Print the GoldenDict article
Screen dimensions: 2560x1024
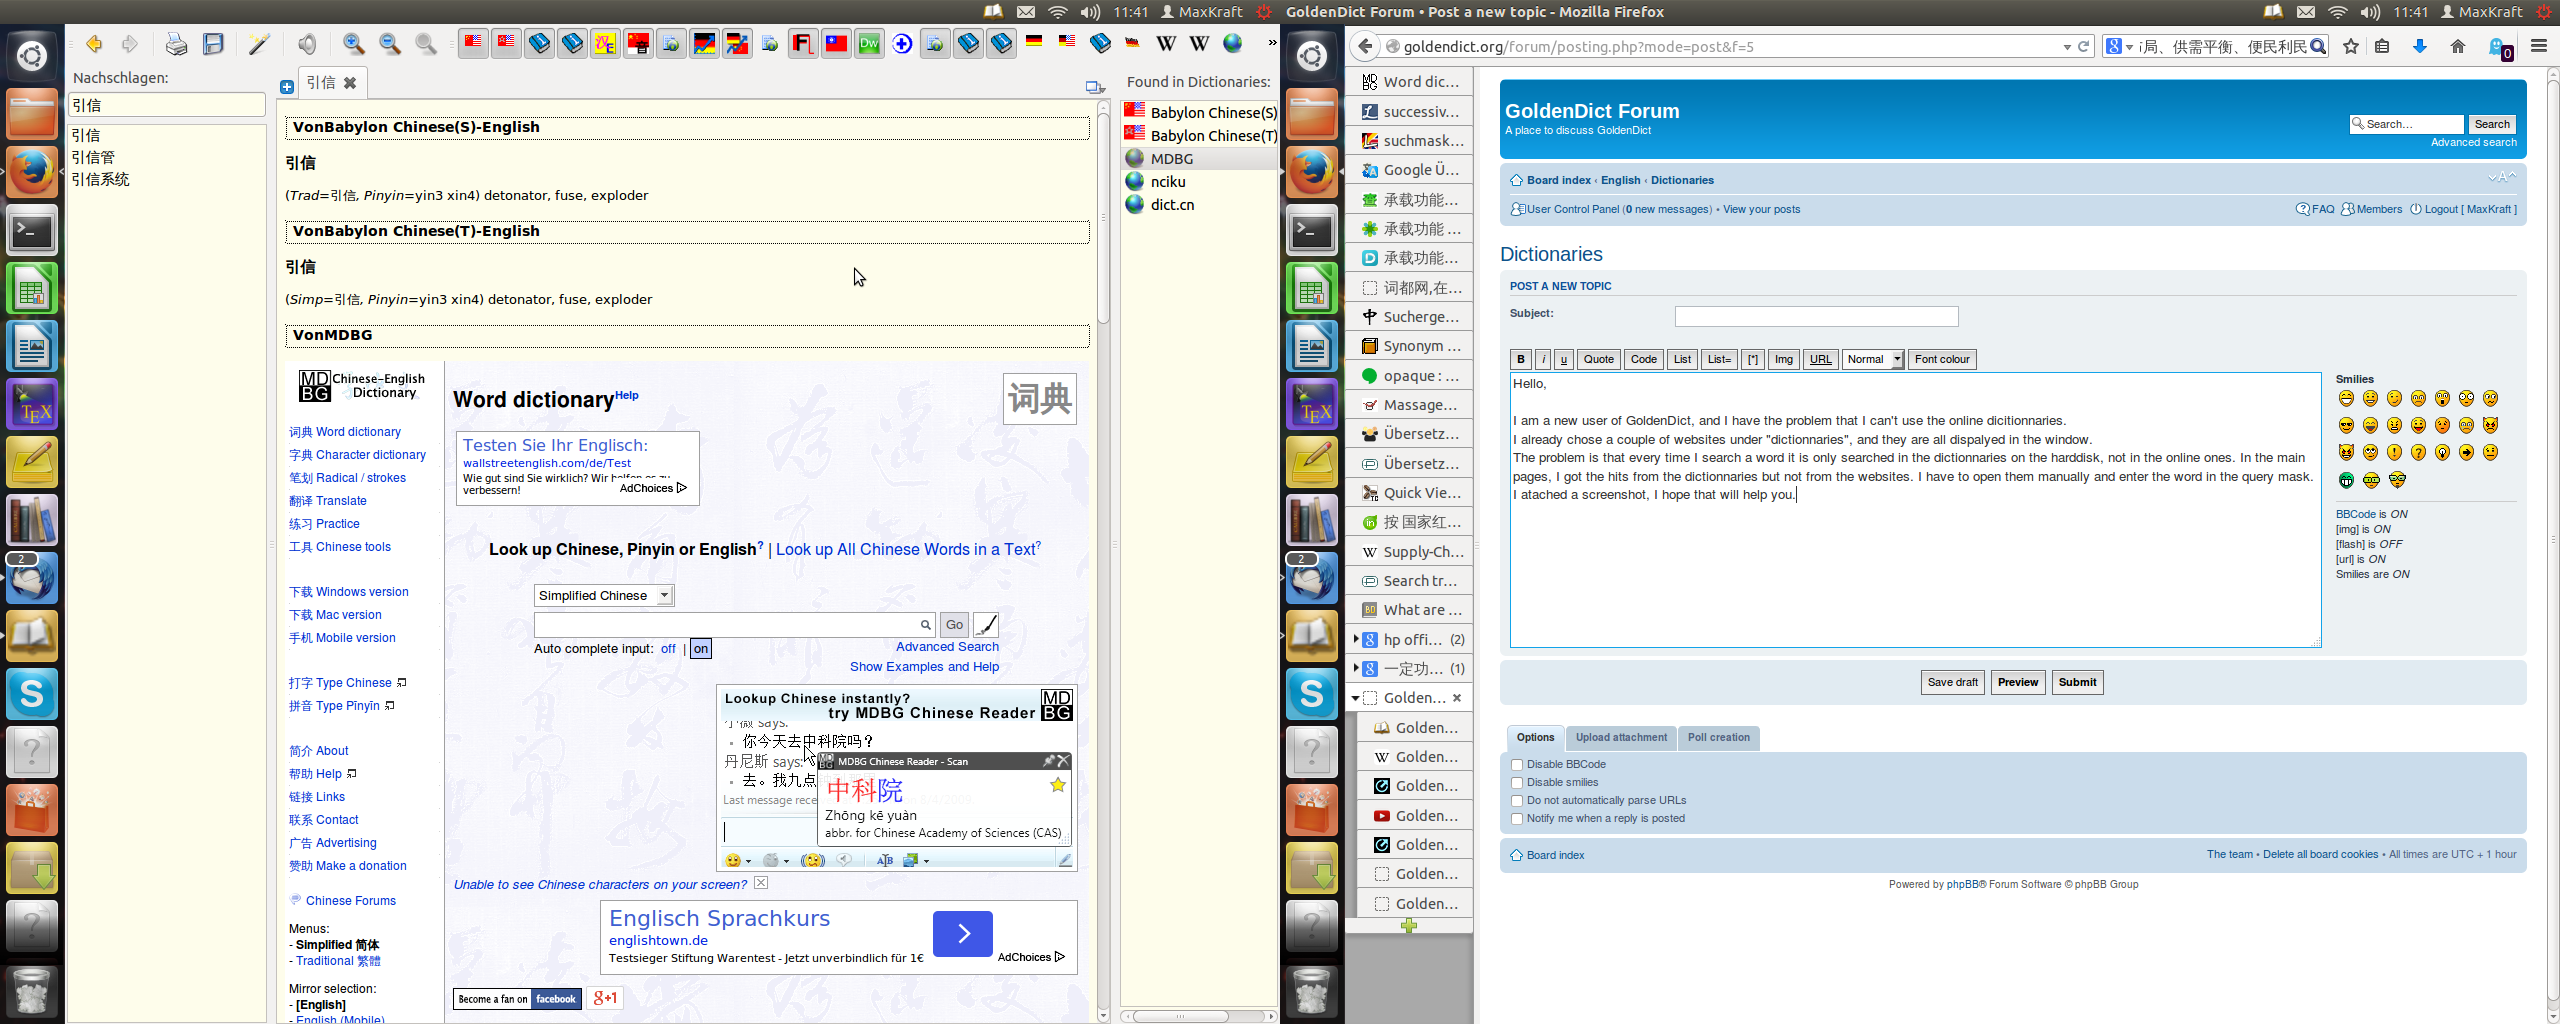point(176,44)
